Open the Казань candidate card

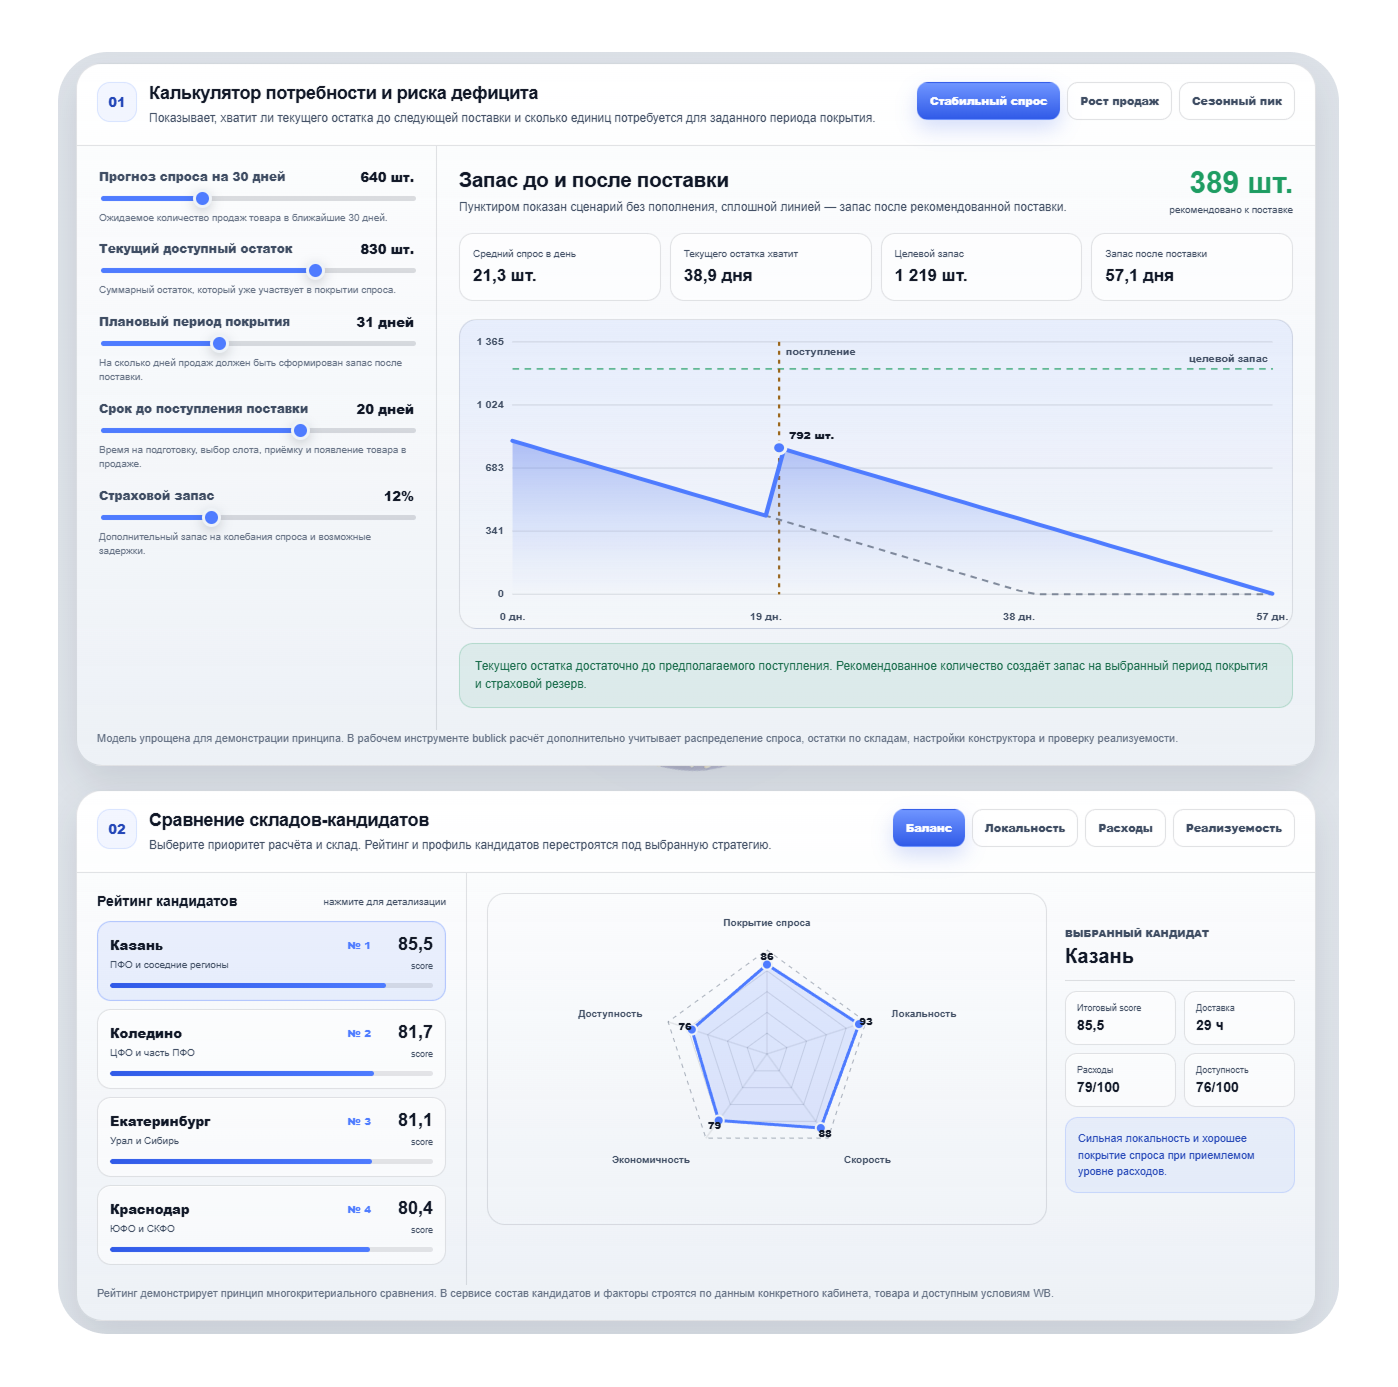[x=271, y=961]
